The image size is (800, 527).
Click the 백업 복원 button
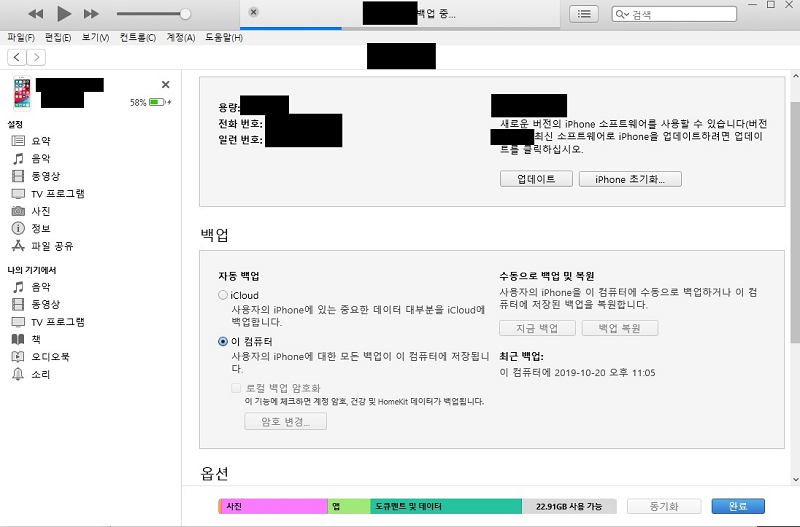[620, 328]
